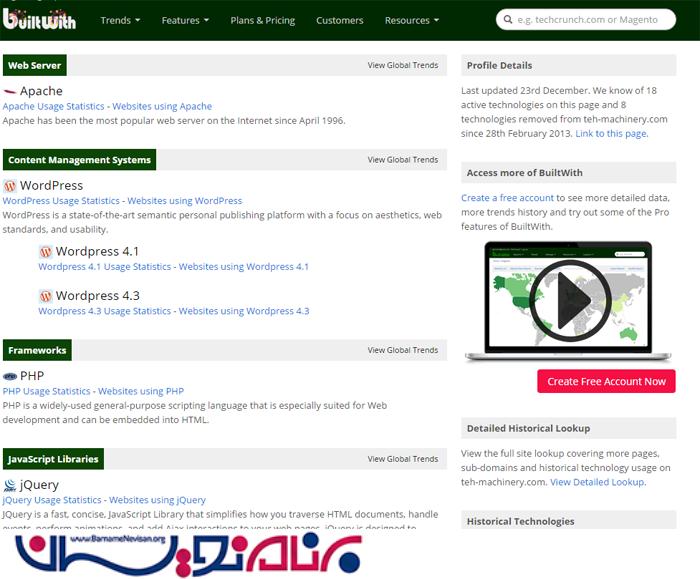Click the jQuery technology title
700x579 pixels.
[39, 485]
